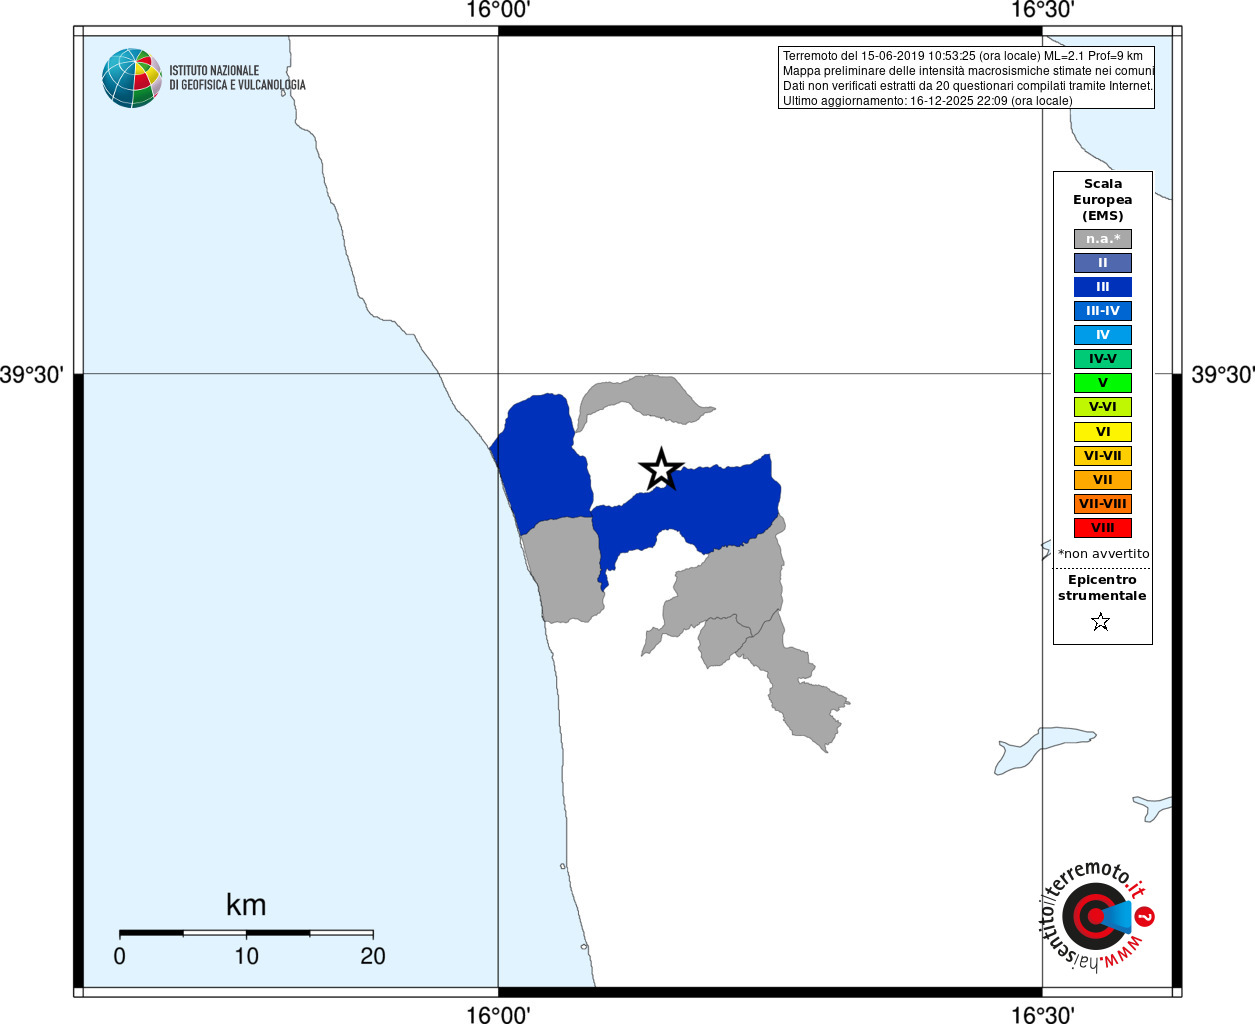Image resolution: width=1255 pixels, height=1024 pixels.
Task: Click the top 16°00' longitude label
Action: [x=498, y=10]
